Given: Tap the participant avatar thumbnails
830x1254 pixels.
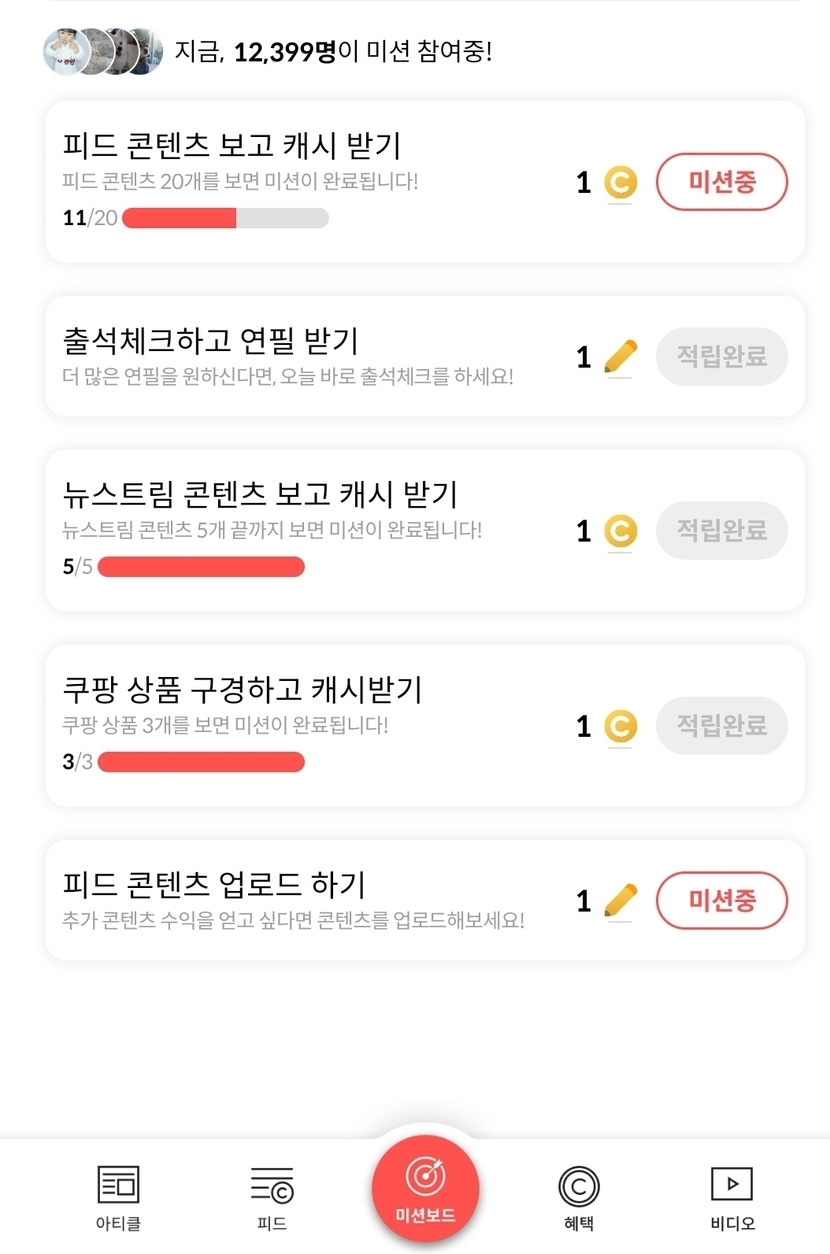Looking at the screenshot, I should point(103,51).
